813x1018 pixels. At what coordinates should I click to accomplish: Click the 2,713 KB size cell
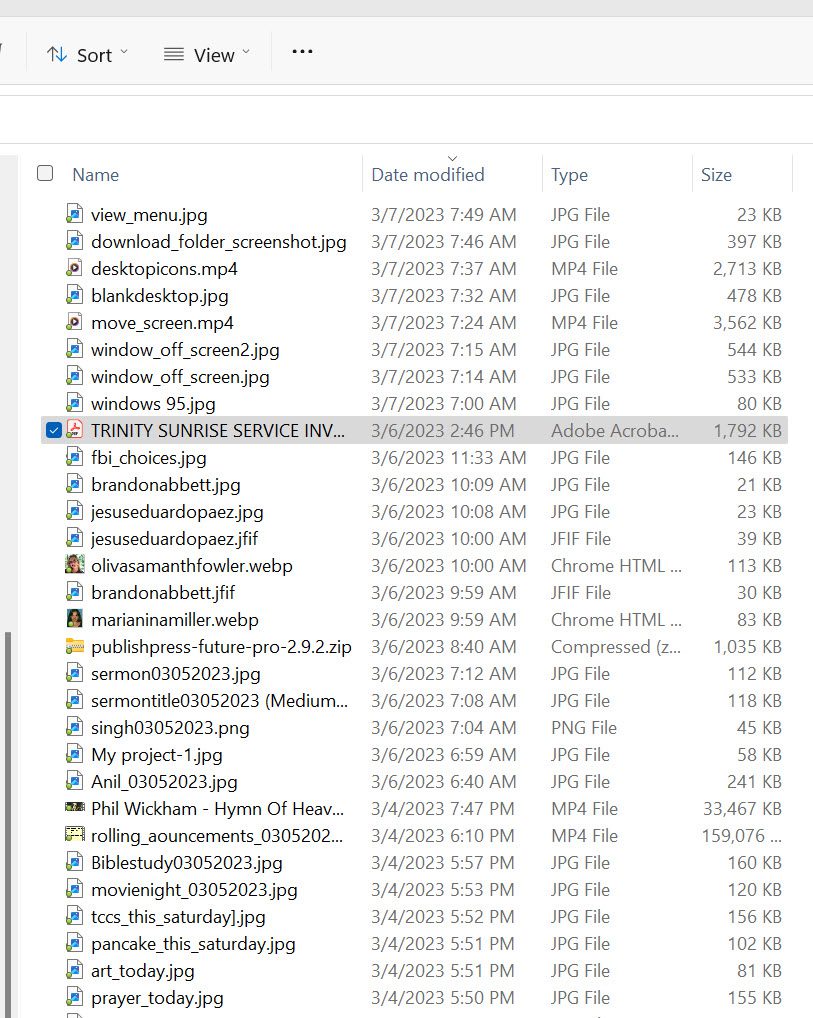point(747,268)
